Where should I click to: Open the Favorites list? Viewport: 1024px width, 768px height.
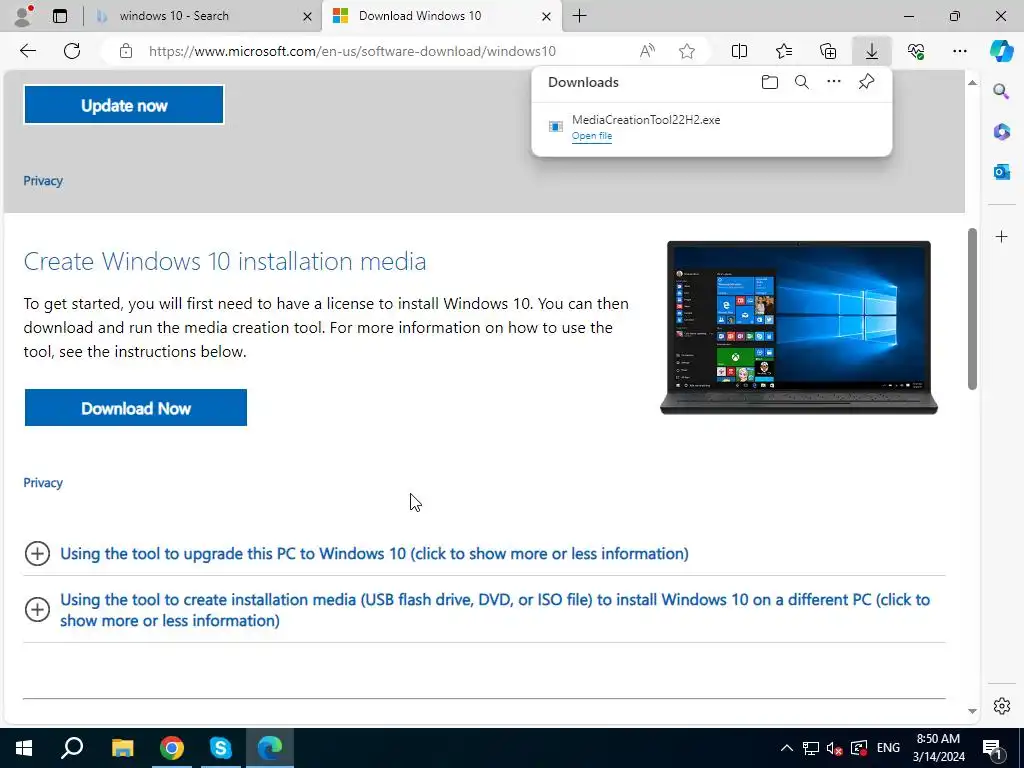click(784, 51)
